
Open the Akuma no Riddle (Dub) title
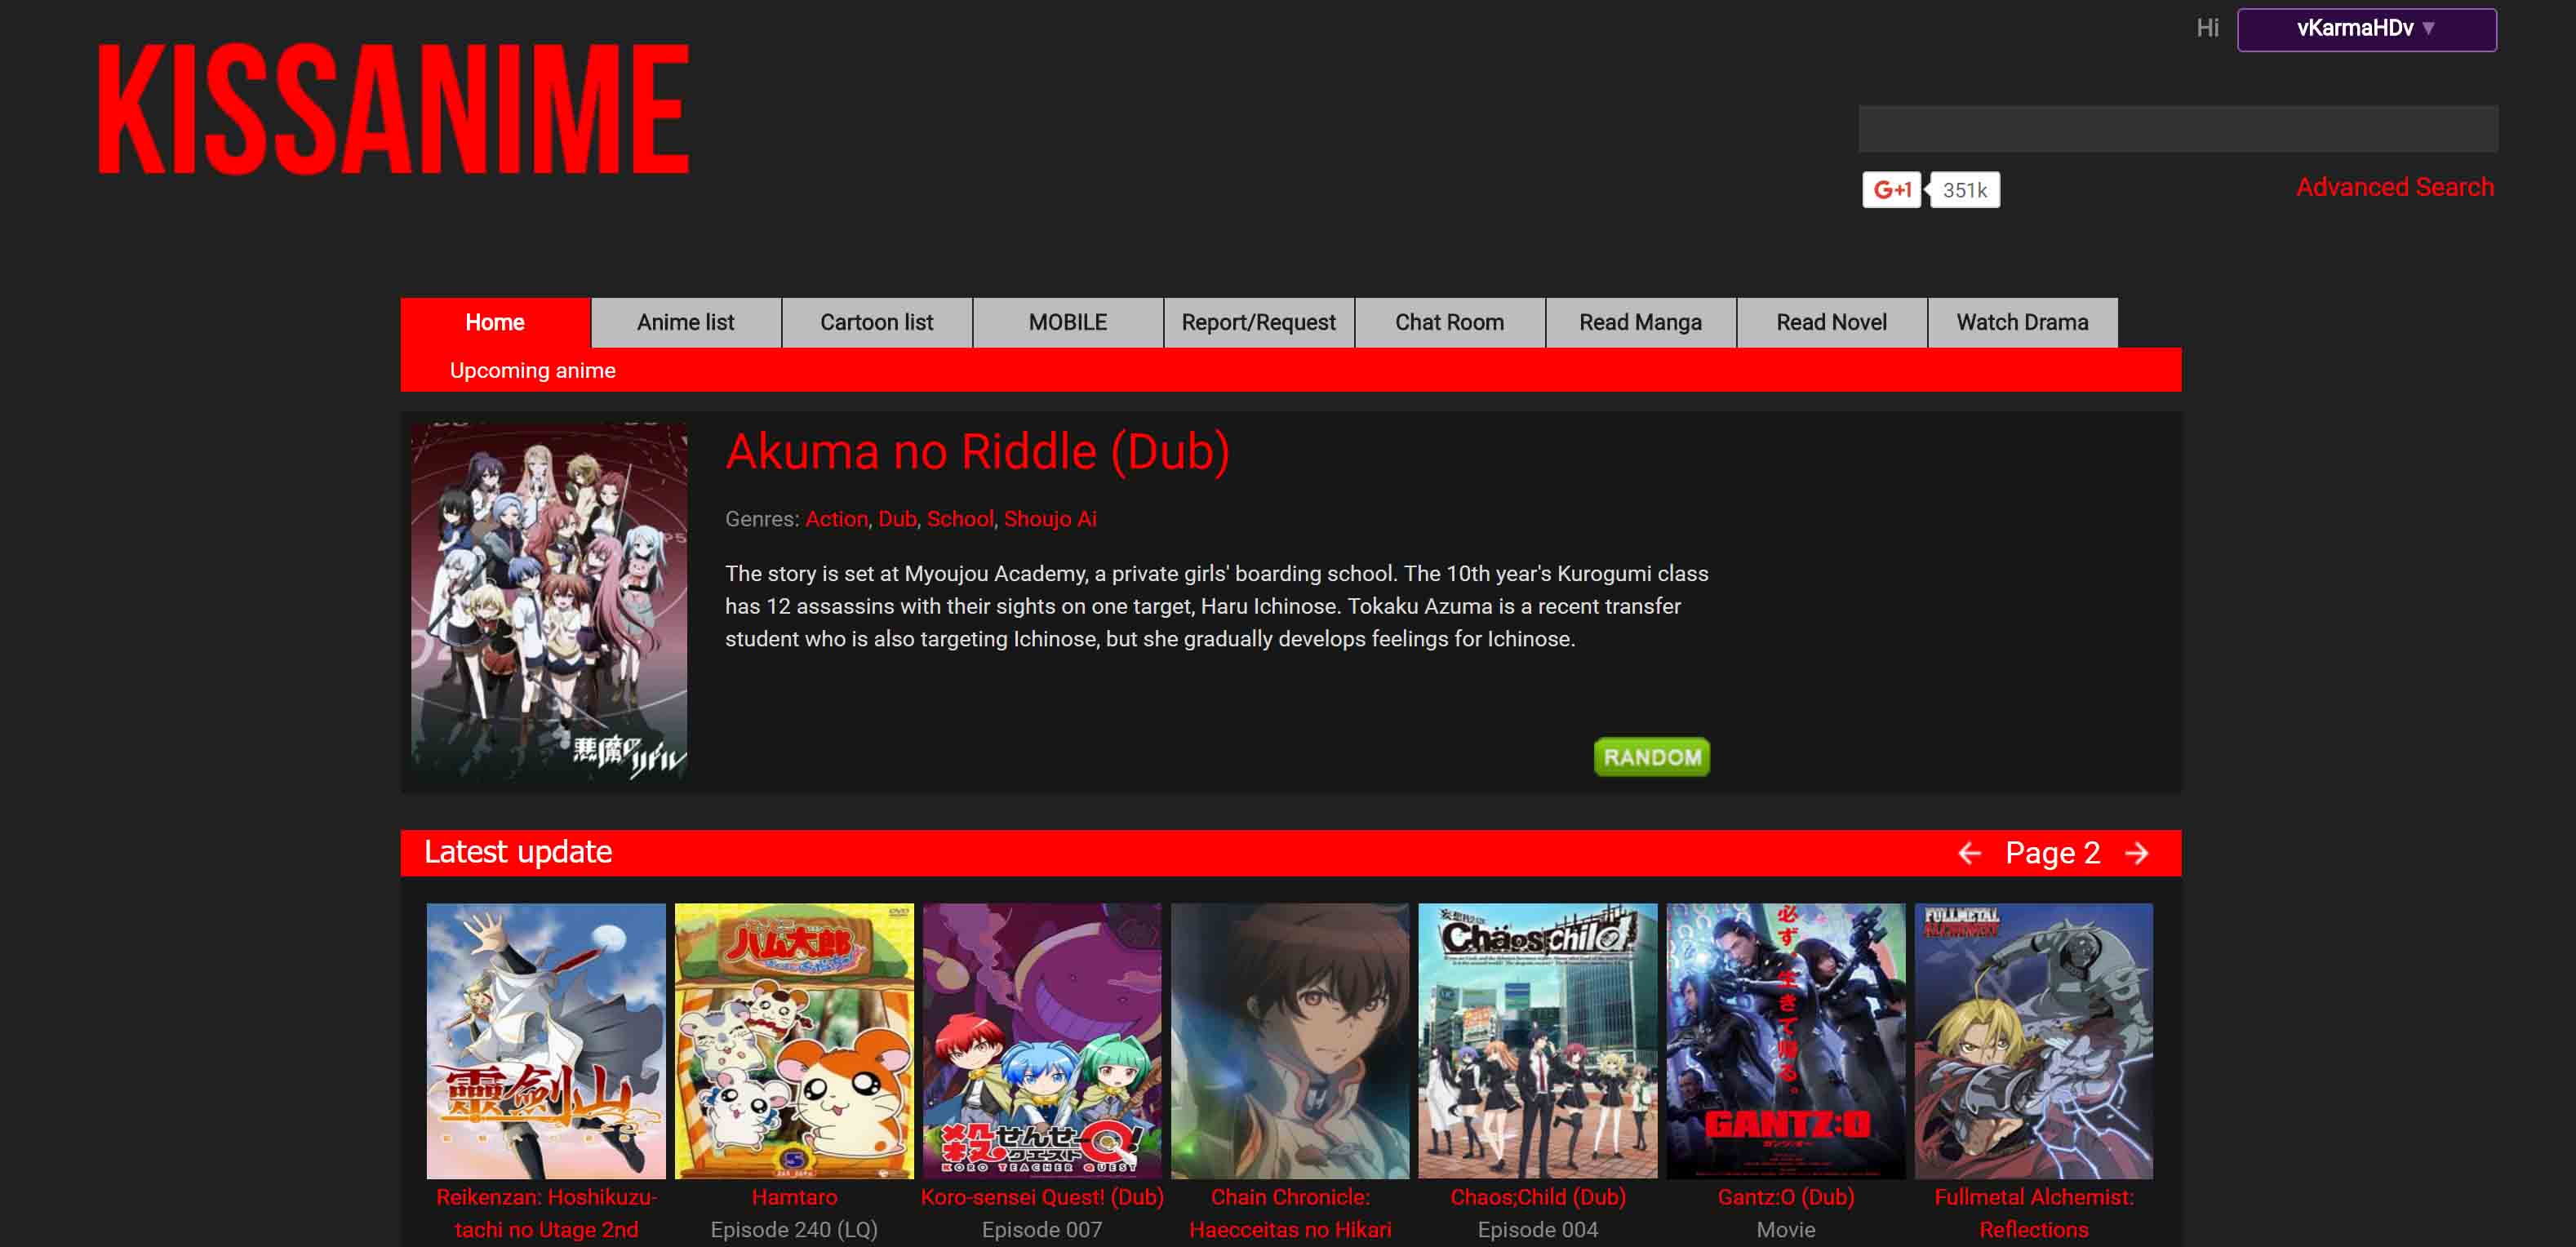click(x=978, y=452)
